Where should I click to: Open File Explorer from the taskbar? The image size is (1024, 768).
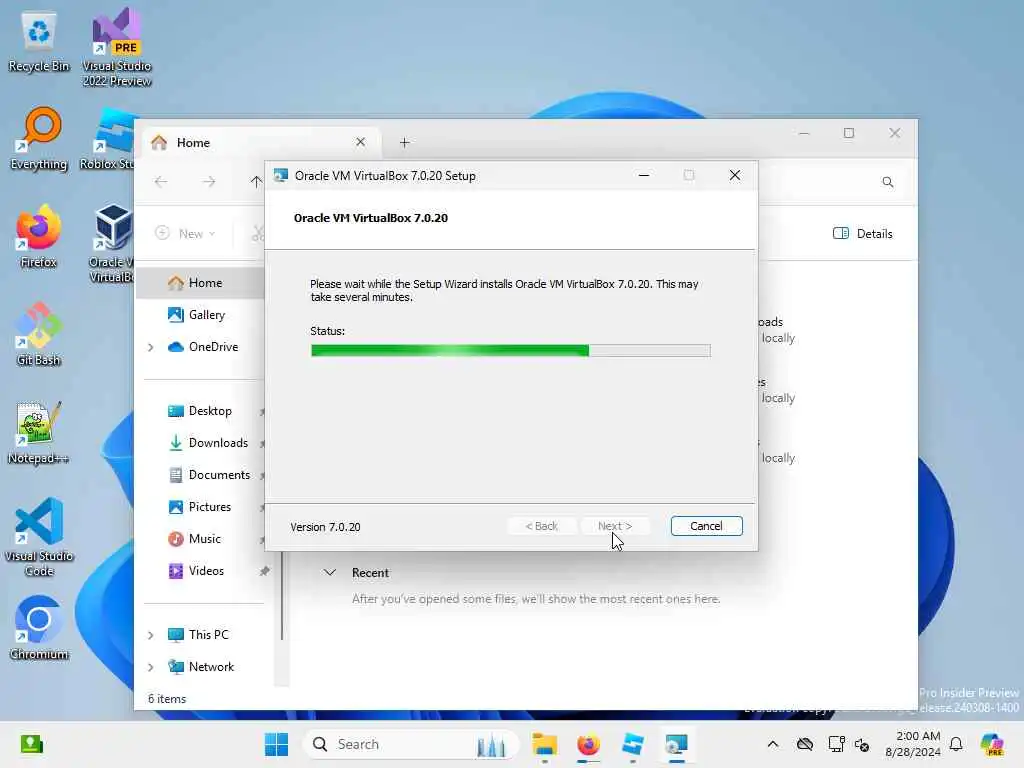pyautogui.click(x=544, y=744)
